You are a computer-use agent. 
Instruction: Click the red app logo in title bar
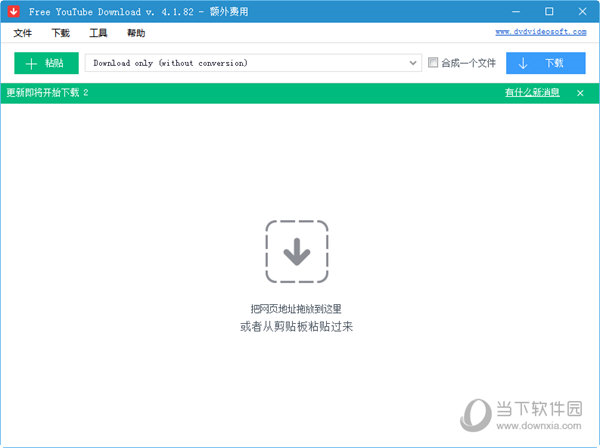[x=13, y=11]
